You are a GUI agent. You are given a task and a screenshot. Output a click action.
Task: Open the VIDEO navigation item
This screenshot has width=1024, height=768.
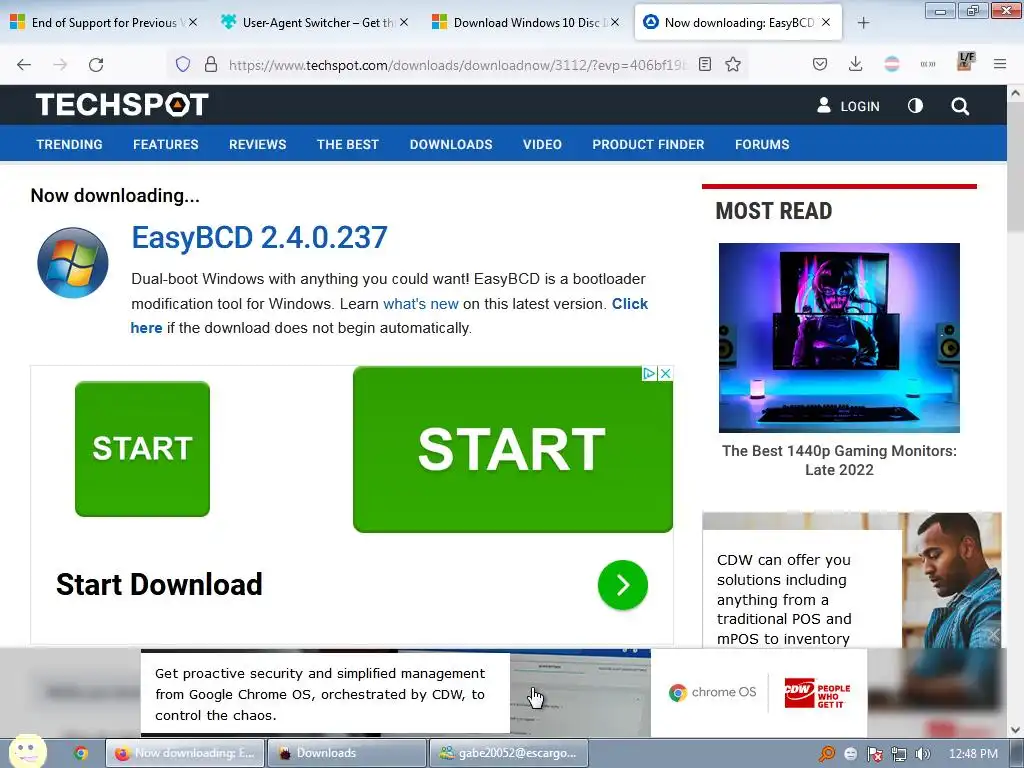click(x=542, y=144)
